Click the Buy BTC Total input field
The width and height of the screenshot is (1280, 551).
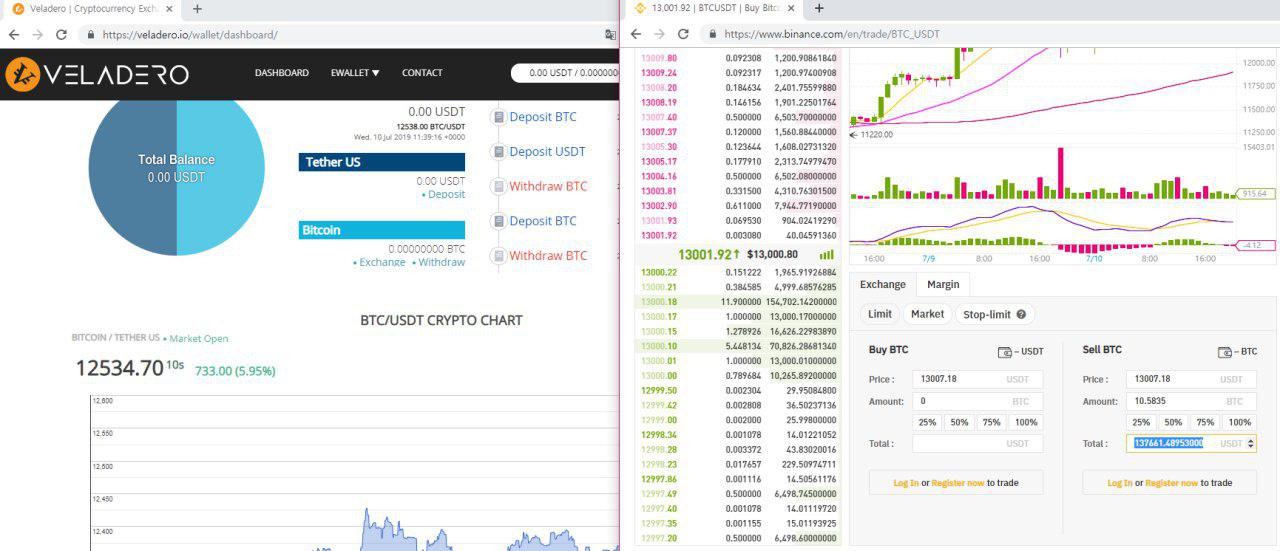978,443
